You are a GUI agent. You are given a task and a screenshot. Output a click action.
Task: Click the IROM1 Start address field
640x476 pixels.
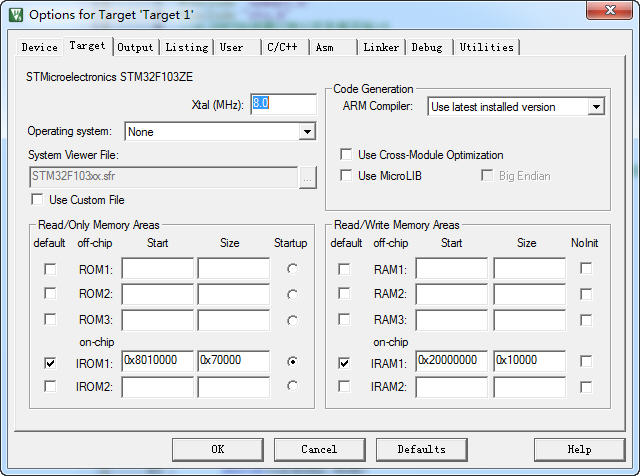click(157, 361)
